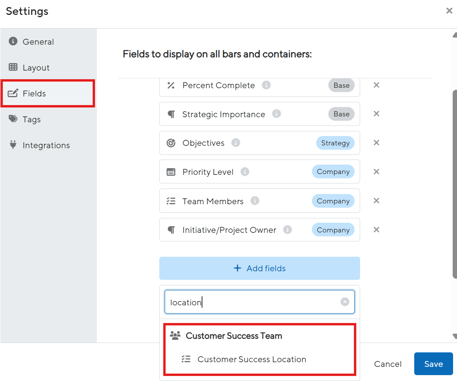This screenshot has height=381, width=457.
Task: Click the Add fields button
Action: point(259,268)
